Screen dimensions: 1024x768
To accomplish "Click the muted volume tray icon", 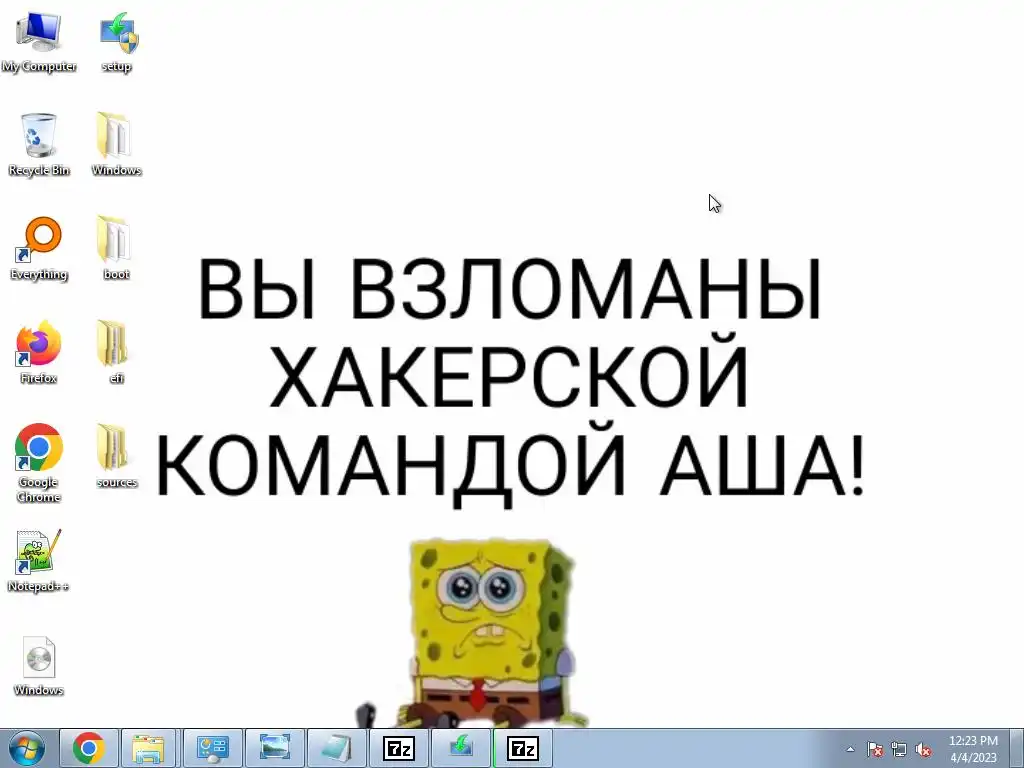I will tap(923, 749).
